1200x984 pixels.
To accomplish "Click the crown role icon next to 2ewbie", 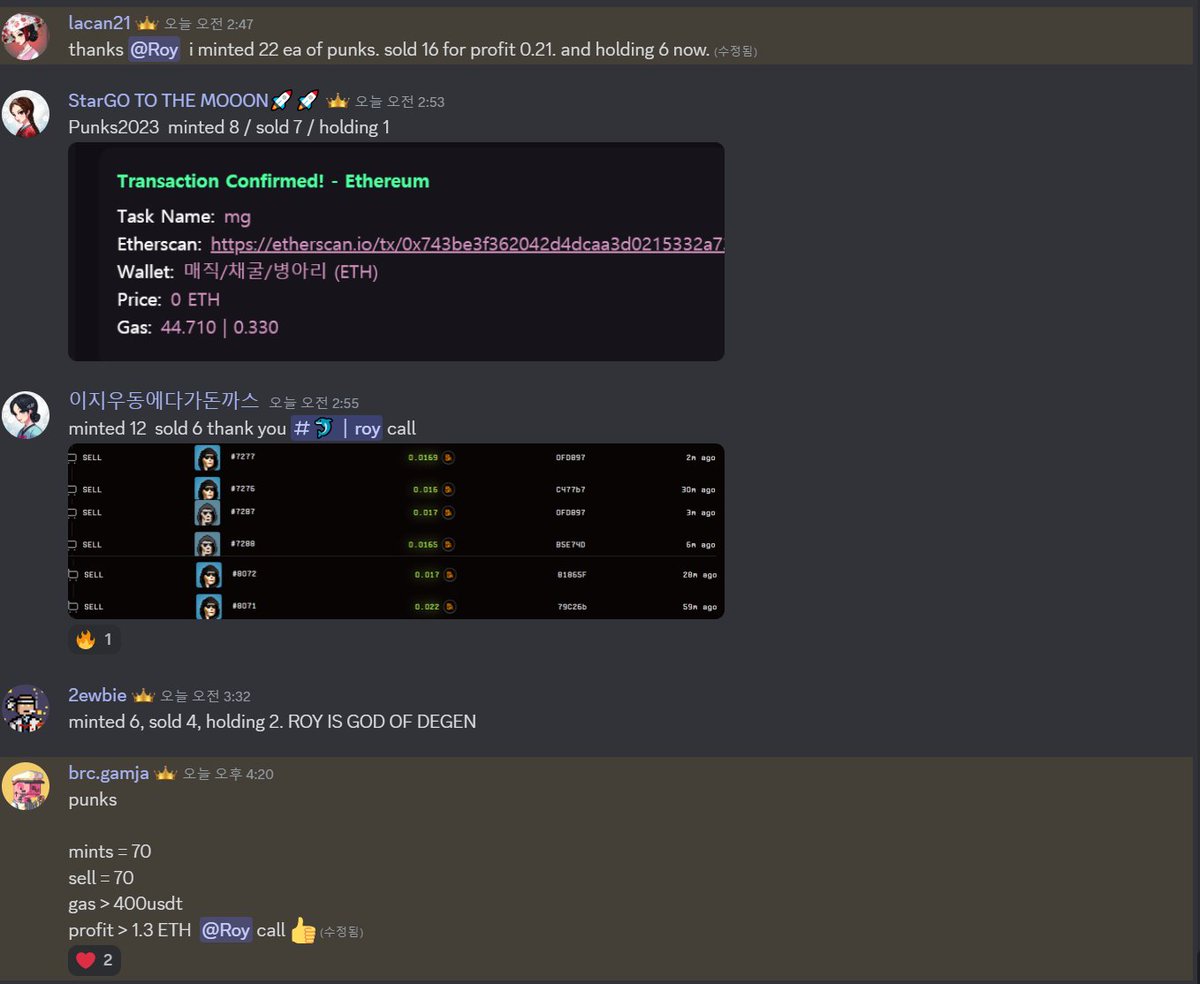I will 143,695.
